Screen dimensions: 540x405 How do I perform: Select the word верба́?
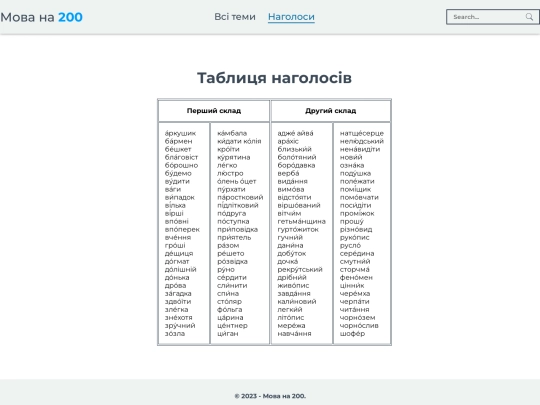(288, 173)
